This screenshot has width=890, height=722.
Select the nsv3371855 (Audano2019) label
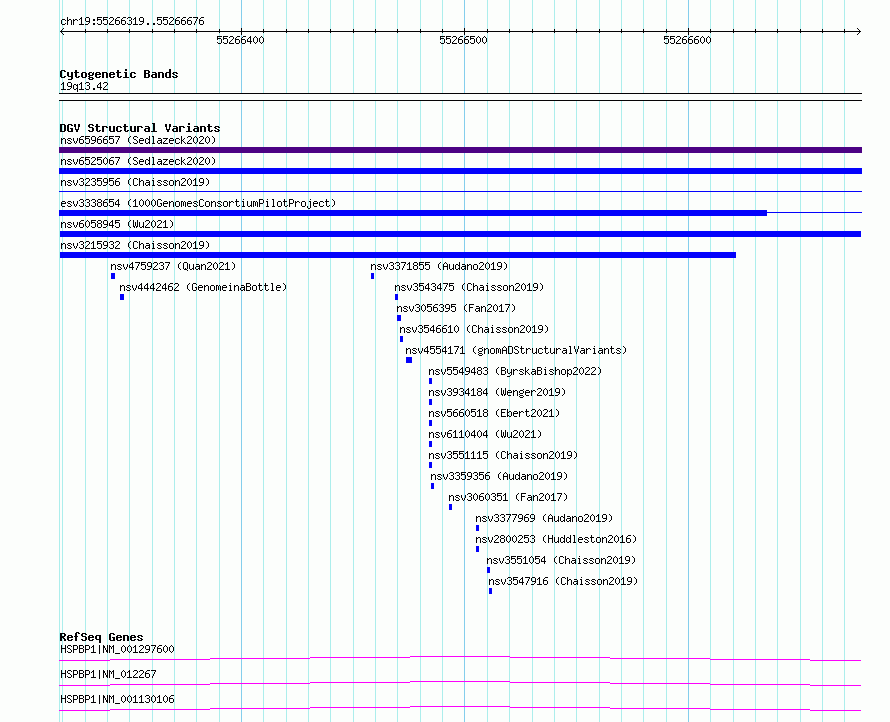point(439,266)
